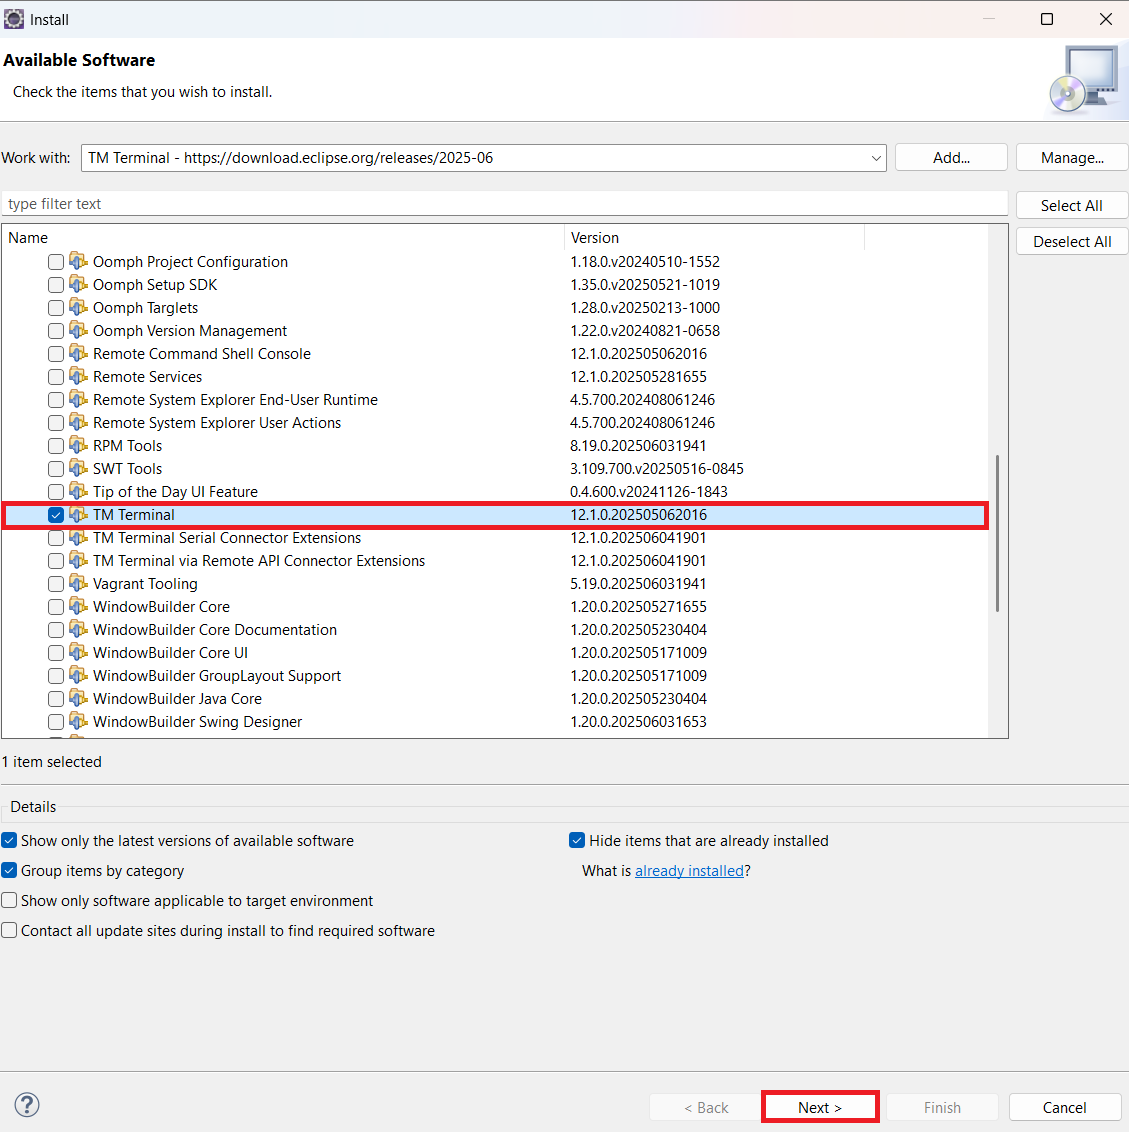Click the type filter text field
This screenshot has height=1132, width=1129.
[x=504, y=204]
